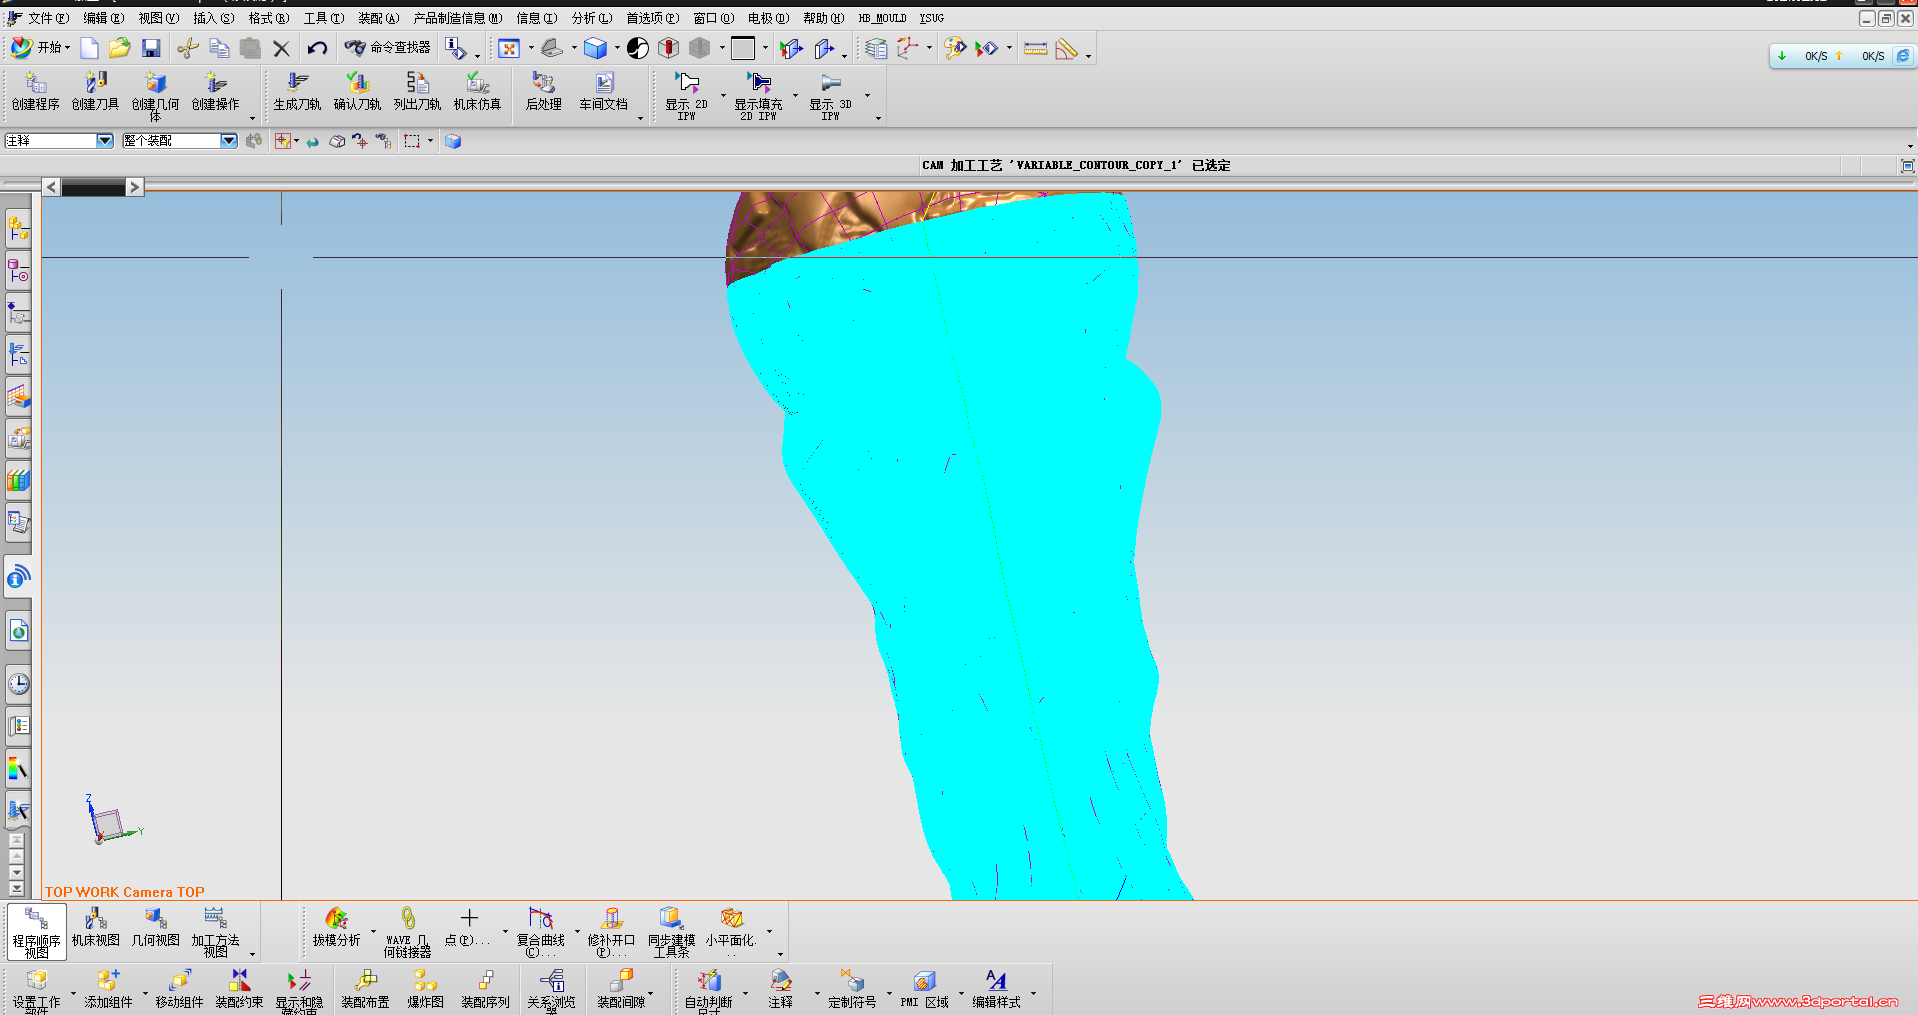
Task: Toggle Show and Hide Constraints (显示和隐藏约束)
Action: click(x=300, y=992)
